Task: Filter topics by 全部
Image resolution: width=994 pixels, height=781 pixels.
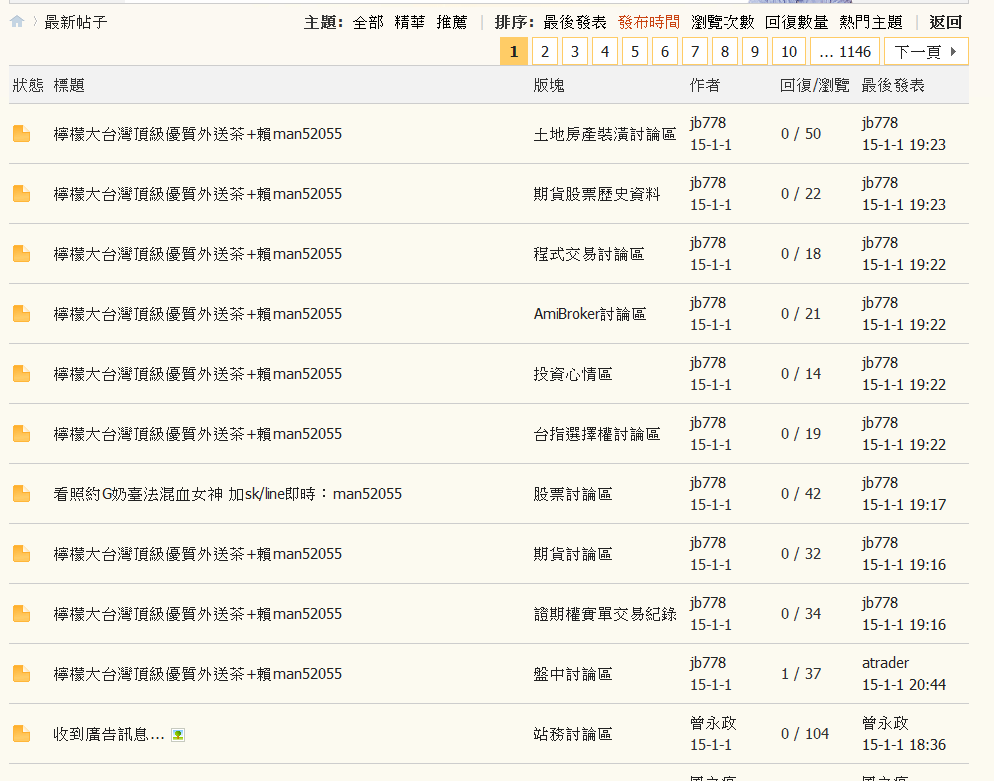Action: tap(368, 22)
